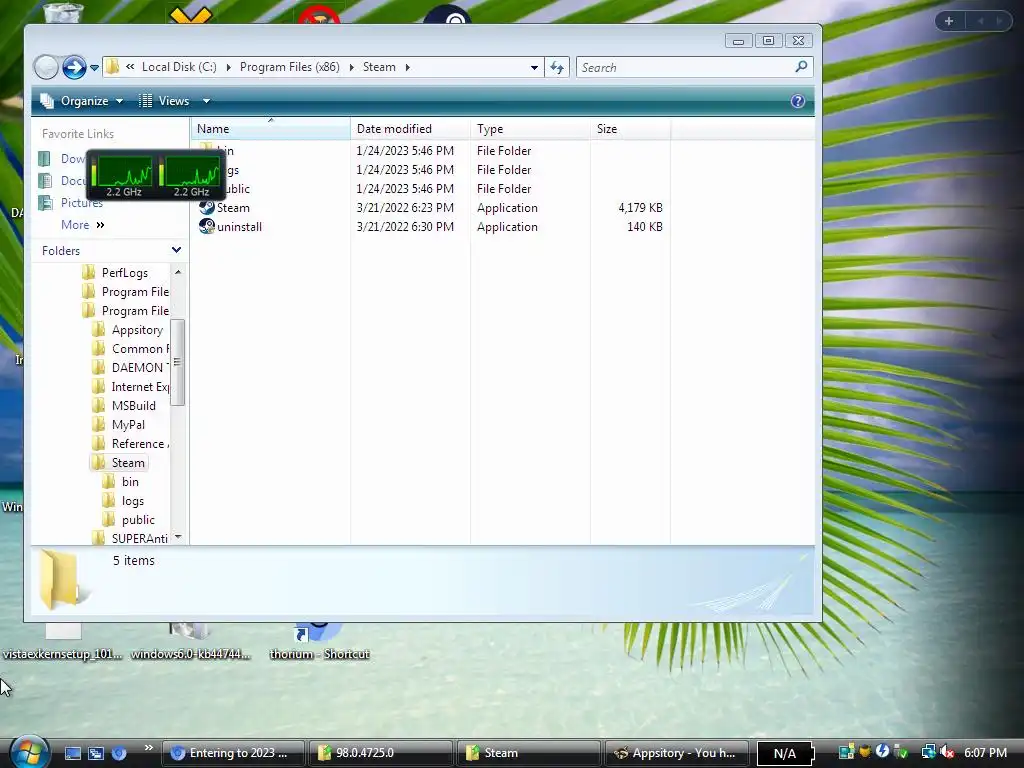This screenshot has height=768, width=1024.
Task: Sort by the Name column header
Action: [270, 129]
